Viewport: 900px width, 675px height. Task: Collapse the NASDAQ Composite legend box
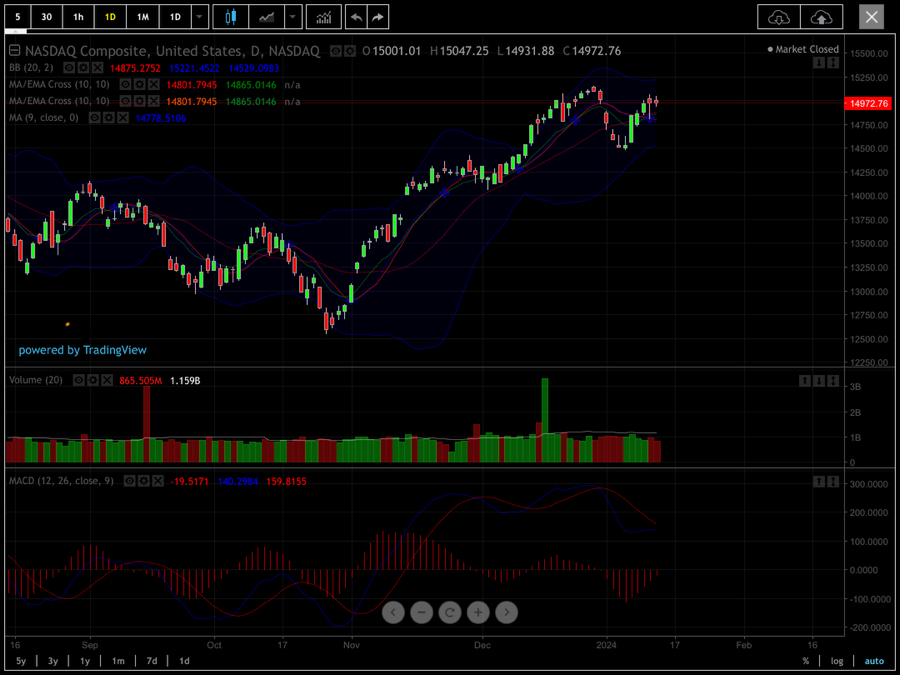click(15, 51)
